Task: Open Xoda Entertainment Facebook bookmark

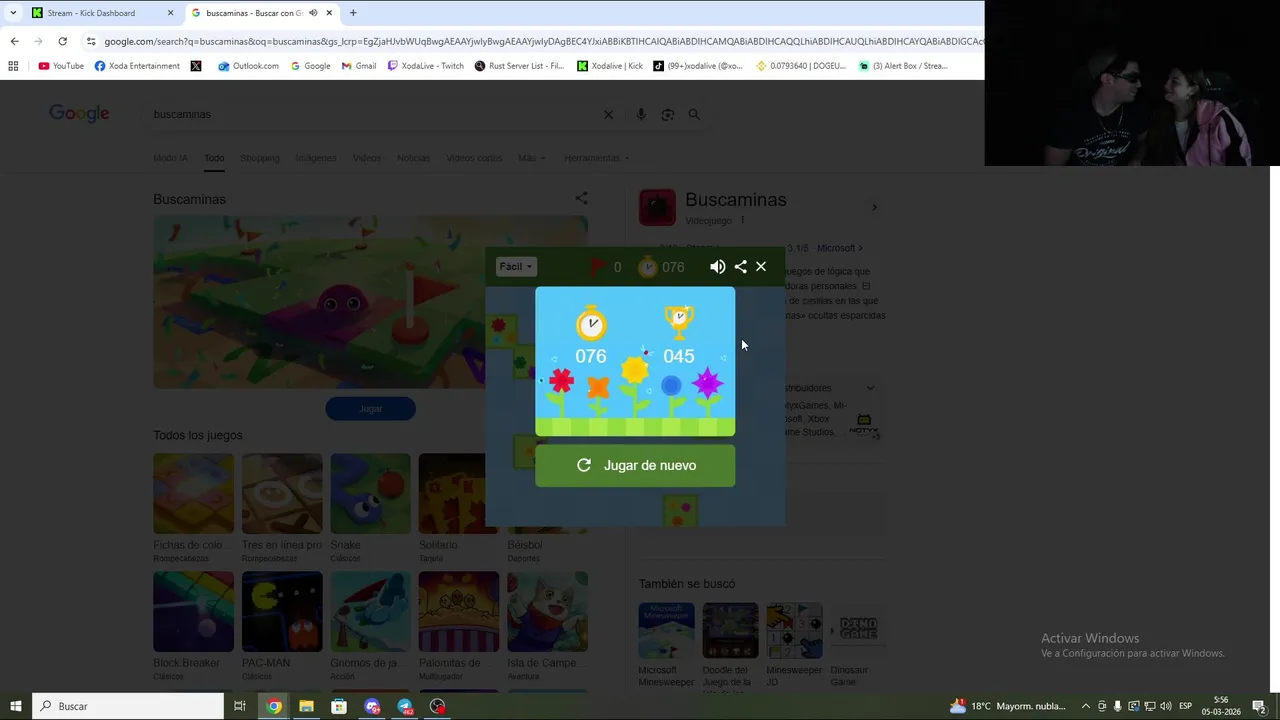Action: [x=137, y=66]
